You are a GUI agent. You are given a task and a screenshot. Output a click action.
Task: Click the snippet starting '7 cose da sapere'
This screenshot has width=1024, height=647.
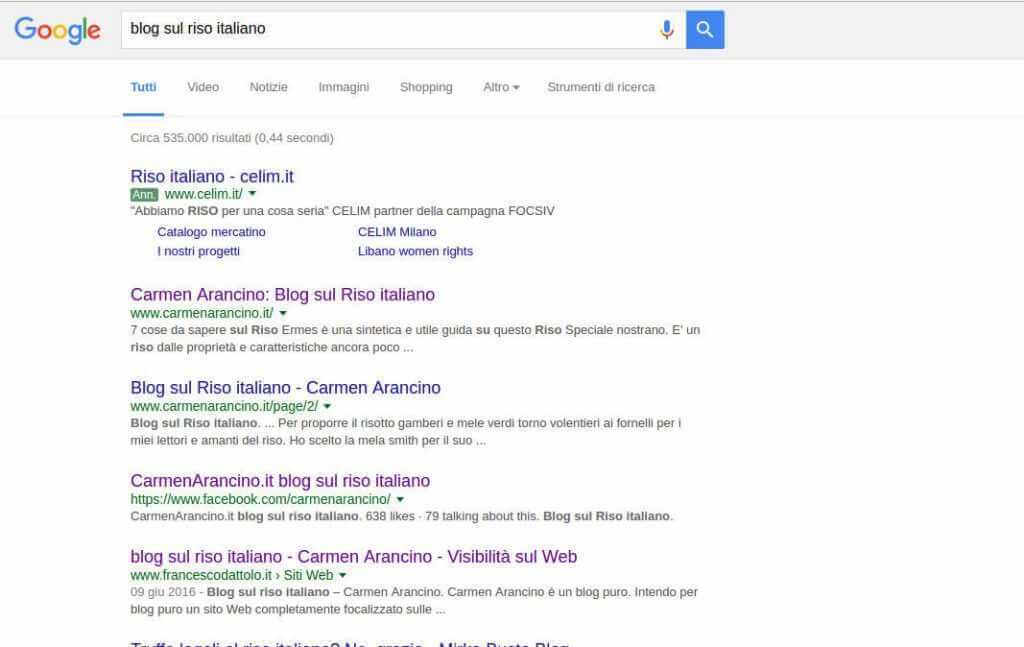click(415, 338)
